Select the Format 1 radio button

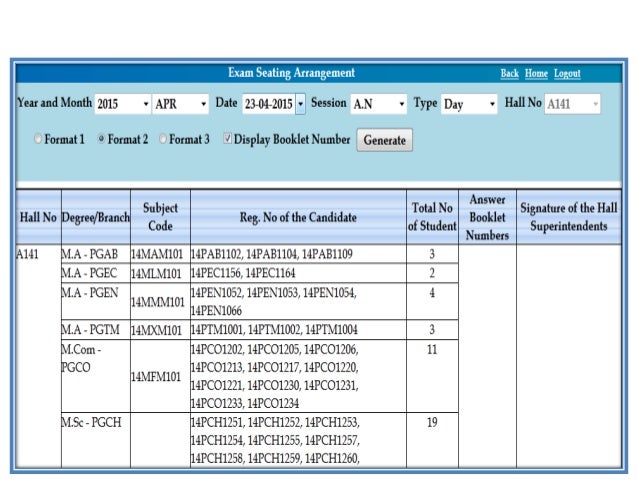[38, 139]
